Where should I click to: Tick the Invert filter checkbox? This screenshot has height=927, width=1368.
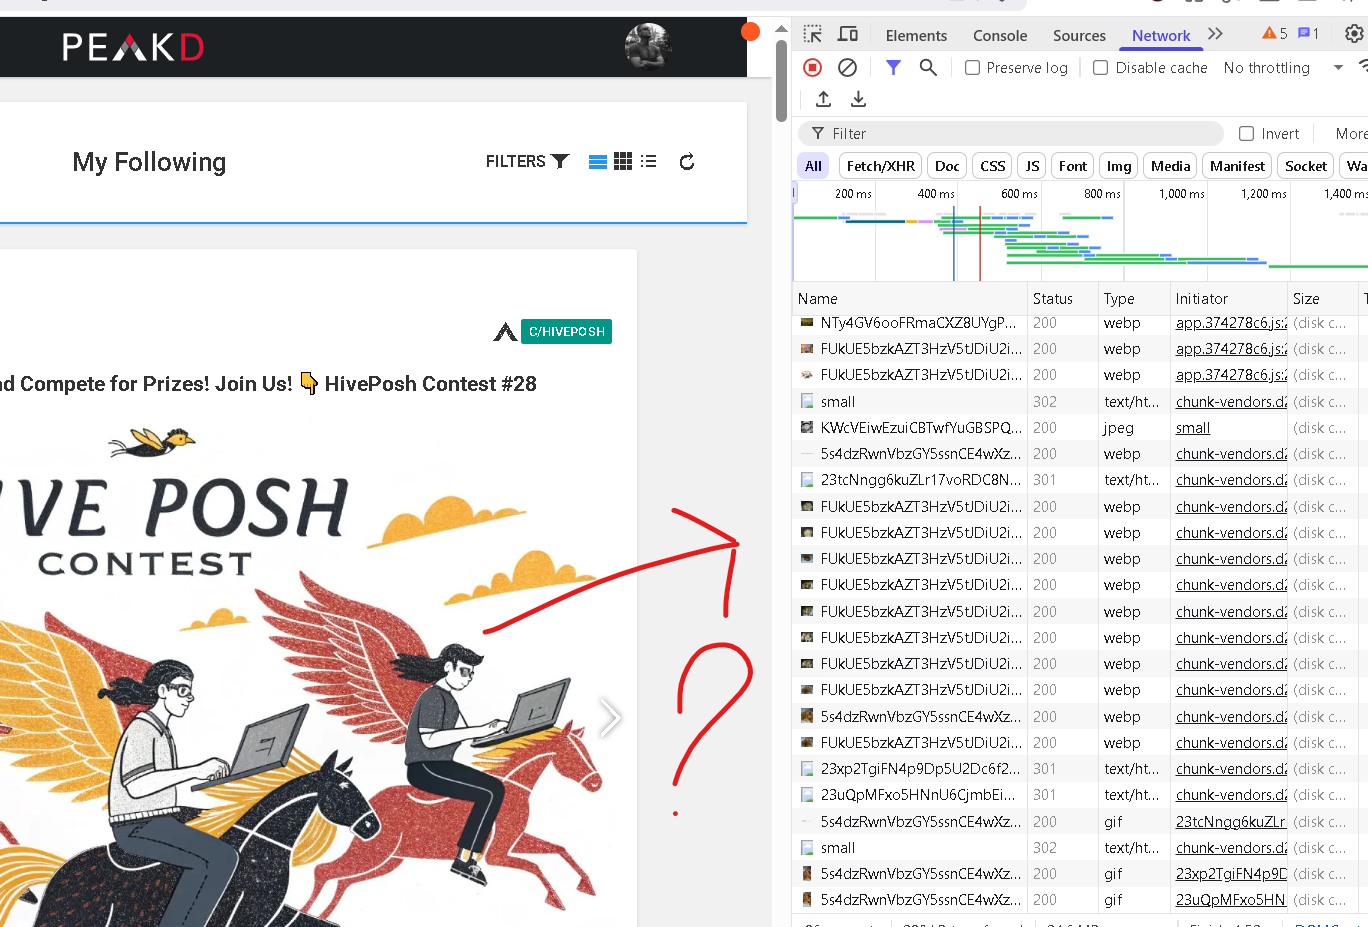tap(1246, 133)
